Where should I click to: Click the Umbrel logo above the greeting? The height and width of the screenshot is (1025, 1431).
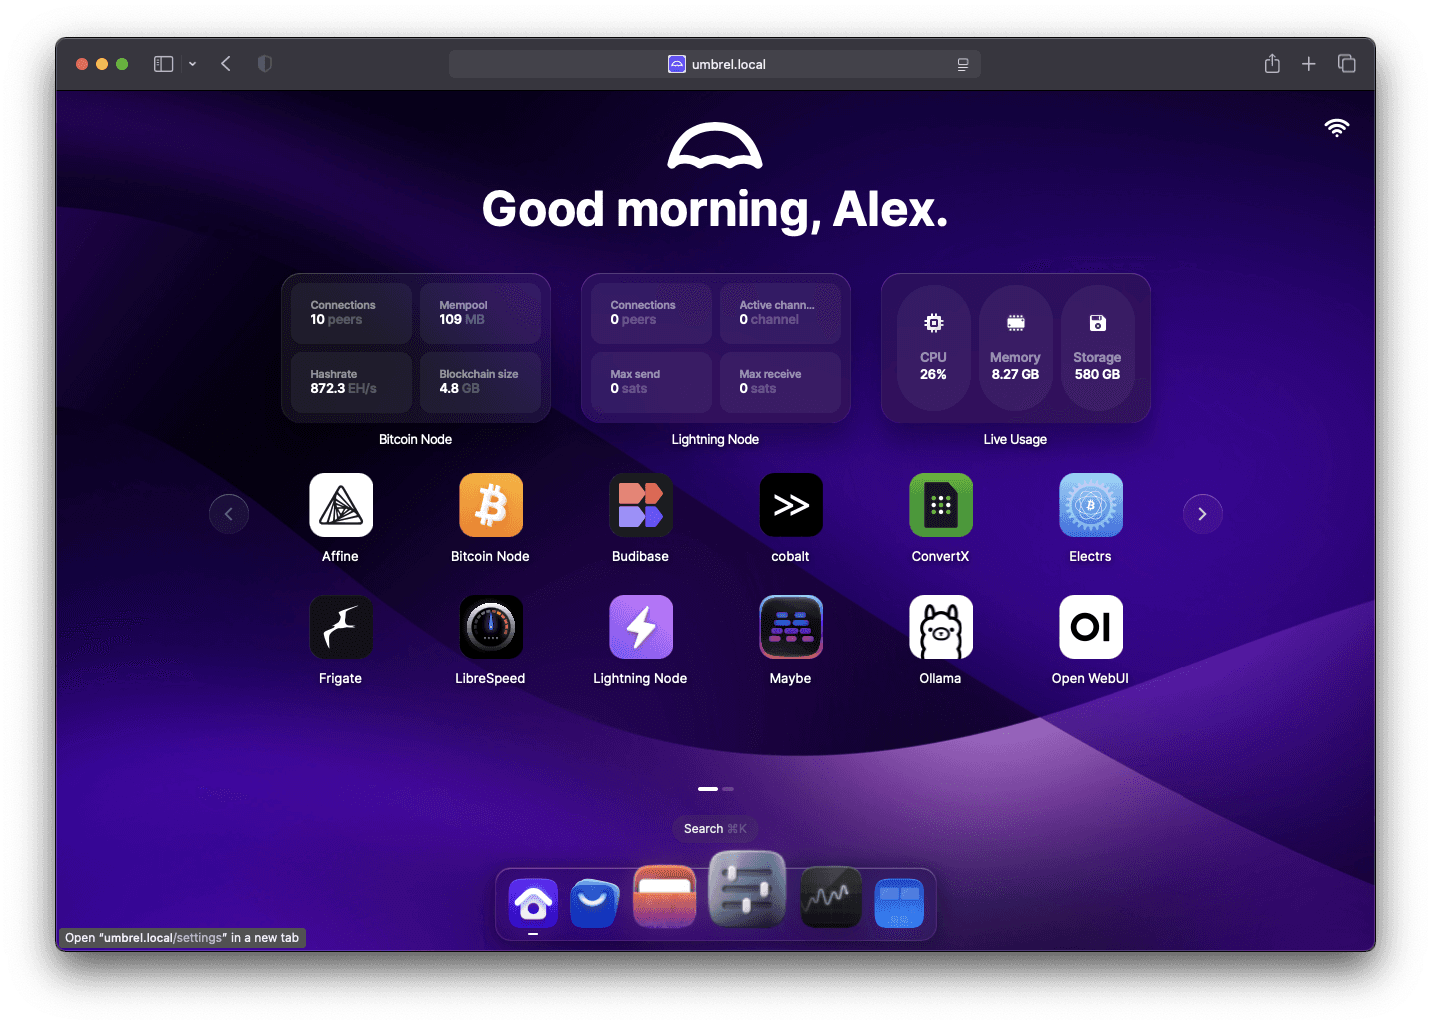[x=715, y=146]
